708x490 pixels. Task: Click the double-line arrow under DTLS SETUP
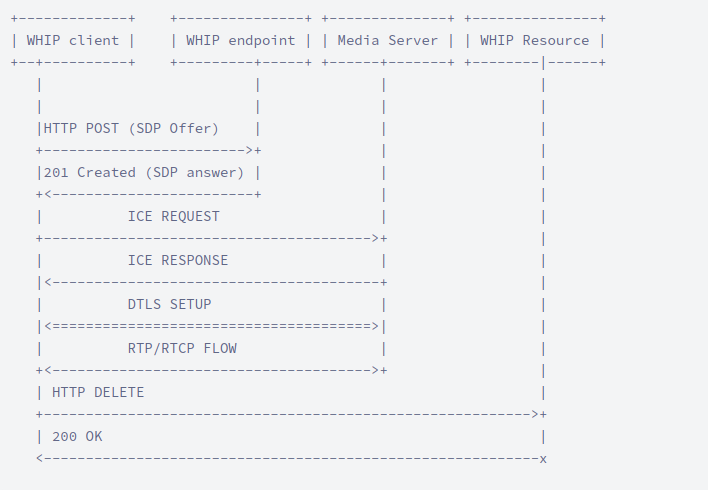(x=210, y=326)
